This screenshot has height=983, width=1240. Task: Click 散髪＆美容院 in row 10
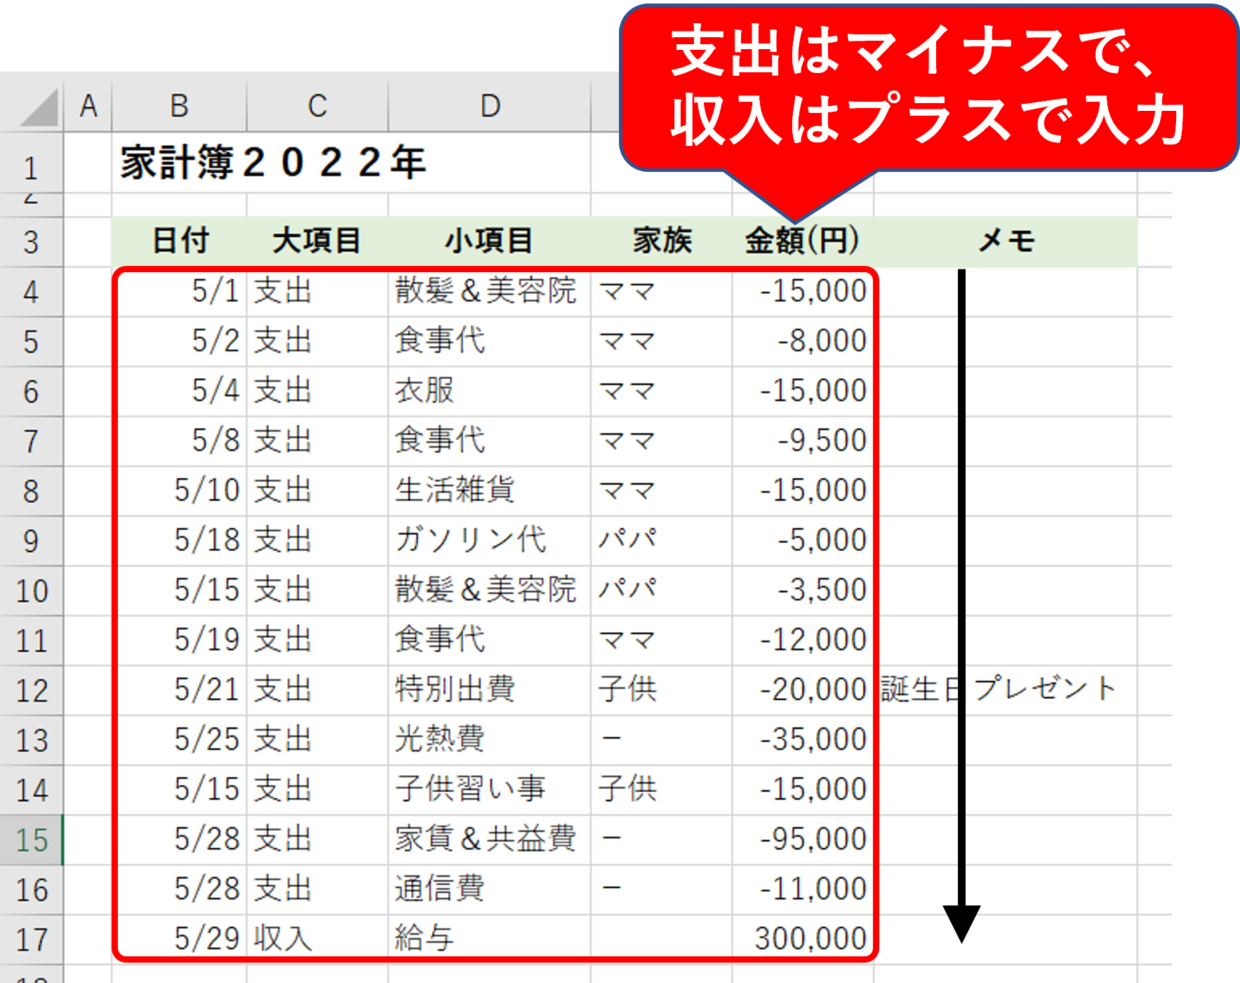click(x=489, y=590)
